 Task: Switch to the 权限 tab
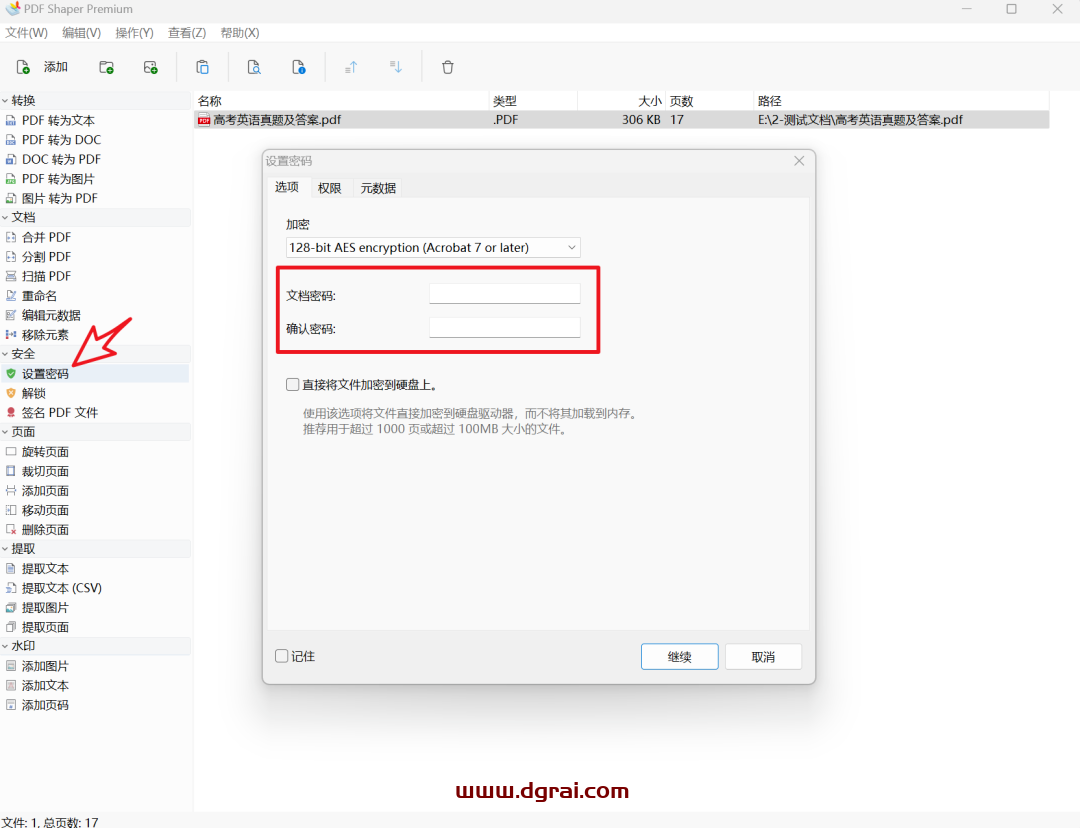click(329, 188)
